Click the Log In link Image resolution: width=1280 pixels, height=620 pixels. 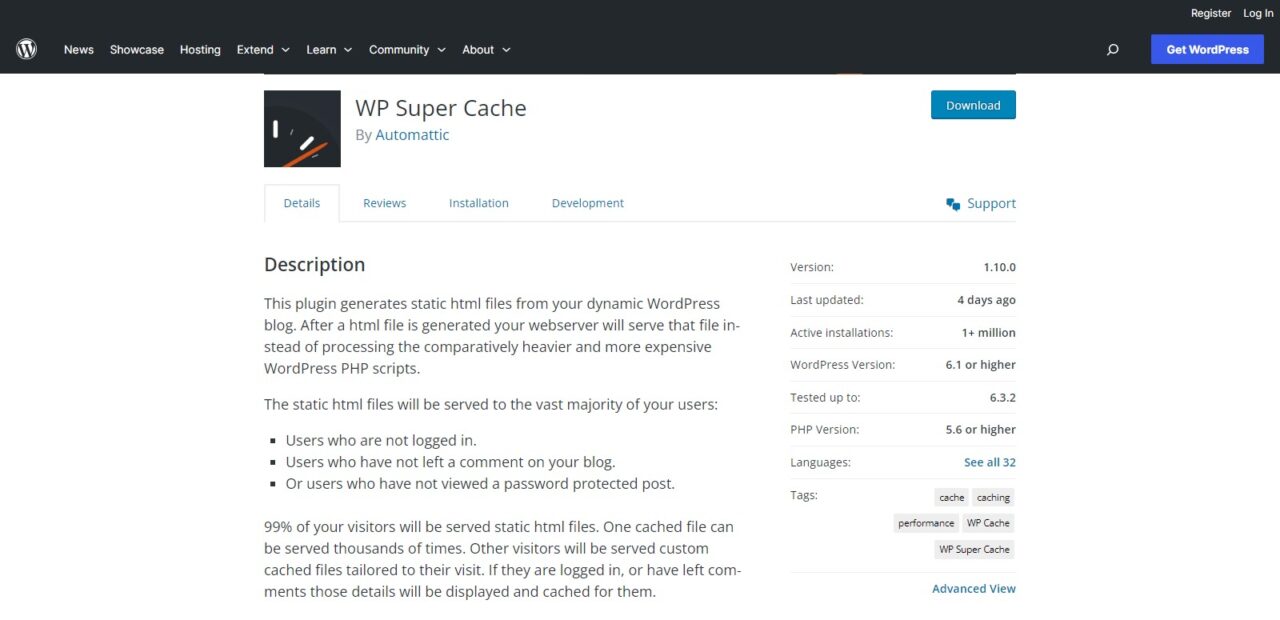point(1258,13)
